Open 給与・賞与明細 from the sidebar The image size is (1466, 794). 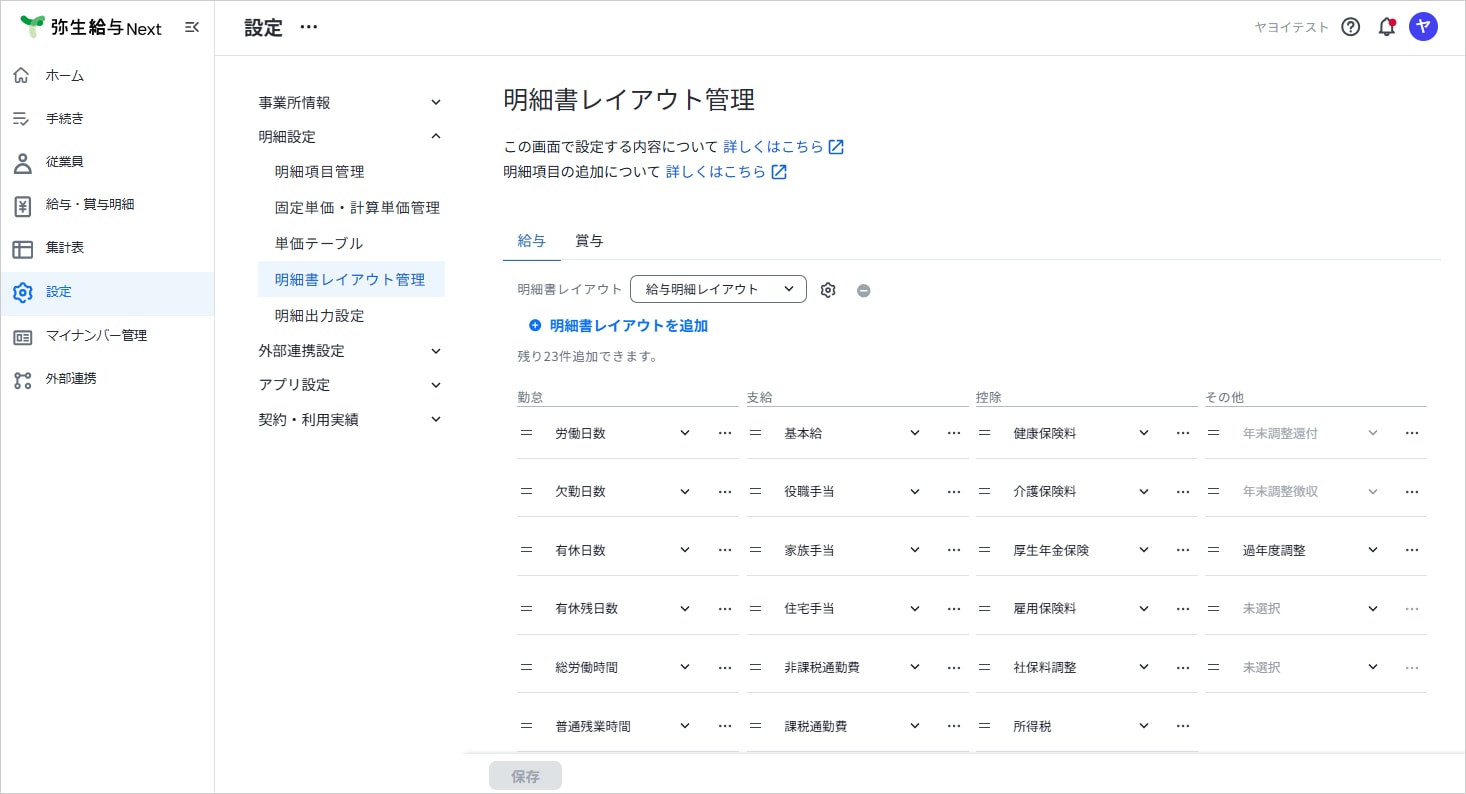click(x=89, y=205)
